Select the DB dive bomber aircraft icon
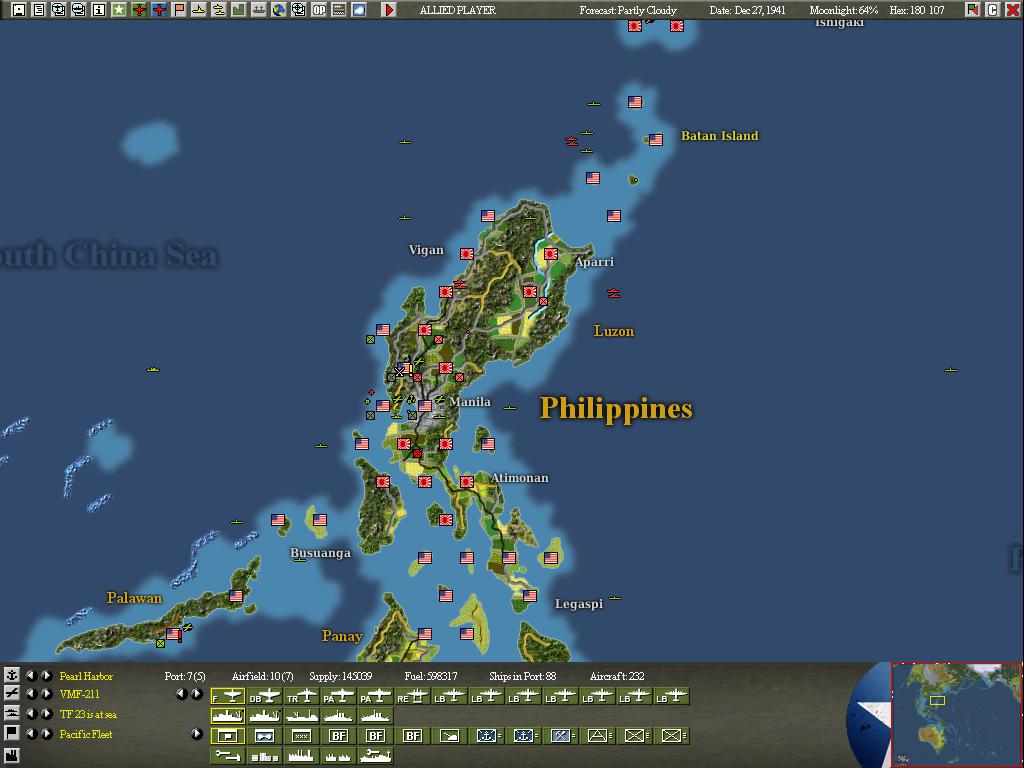1024x768 pixels. 264,696
